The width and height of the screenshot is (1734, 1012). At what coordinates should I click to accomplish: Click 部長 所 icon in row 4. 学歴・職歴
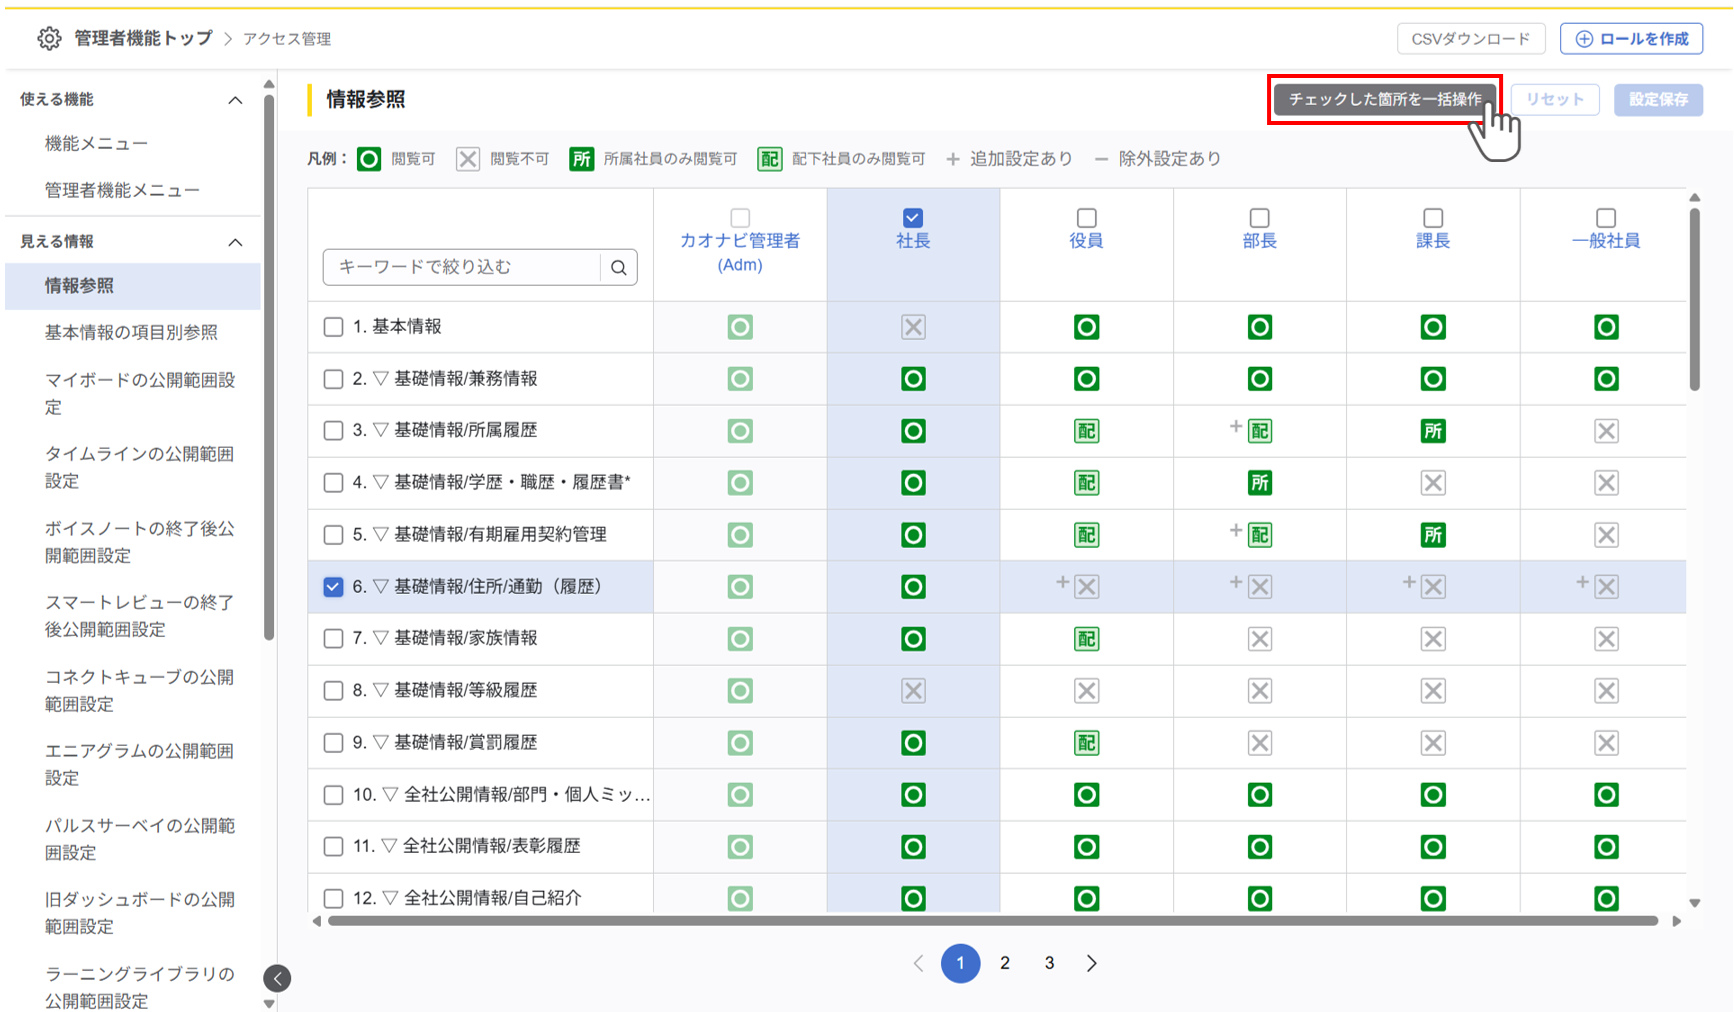coord(1260,483)
